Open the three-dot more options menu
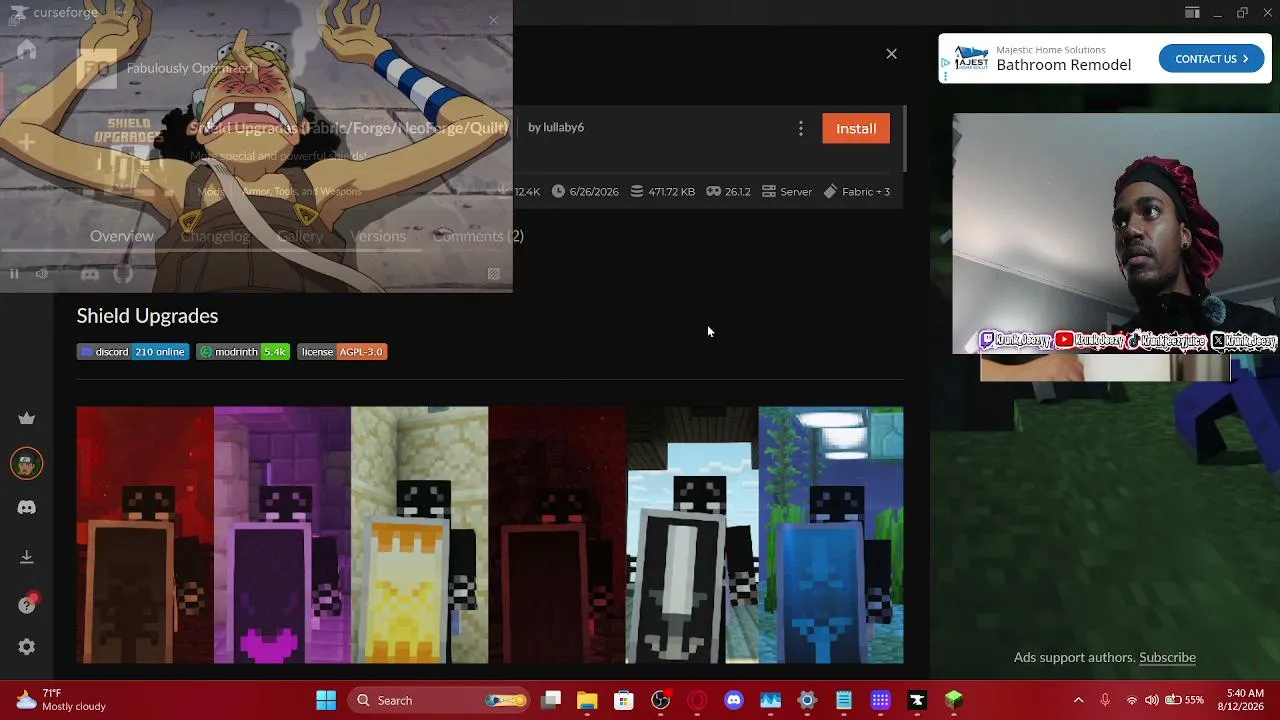Image resolution: width=1280 pixels, height=720 pixels. pos(801,128)
